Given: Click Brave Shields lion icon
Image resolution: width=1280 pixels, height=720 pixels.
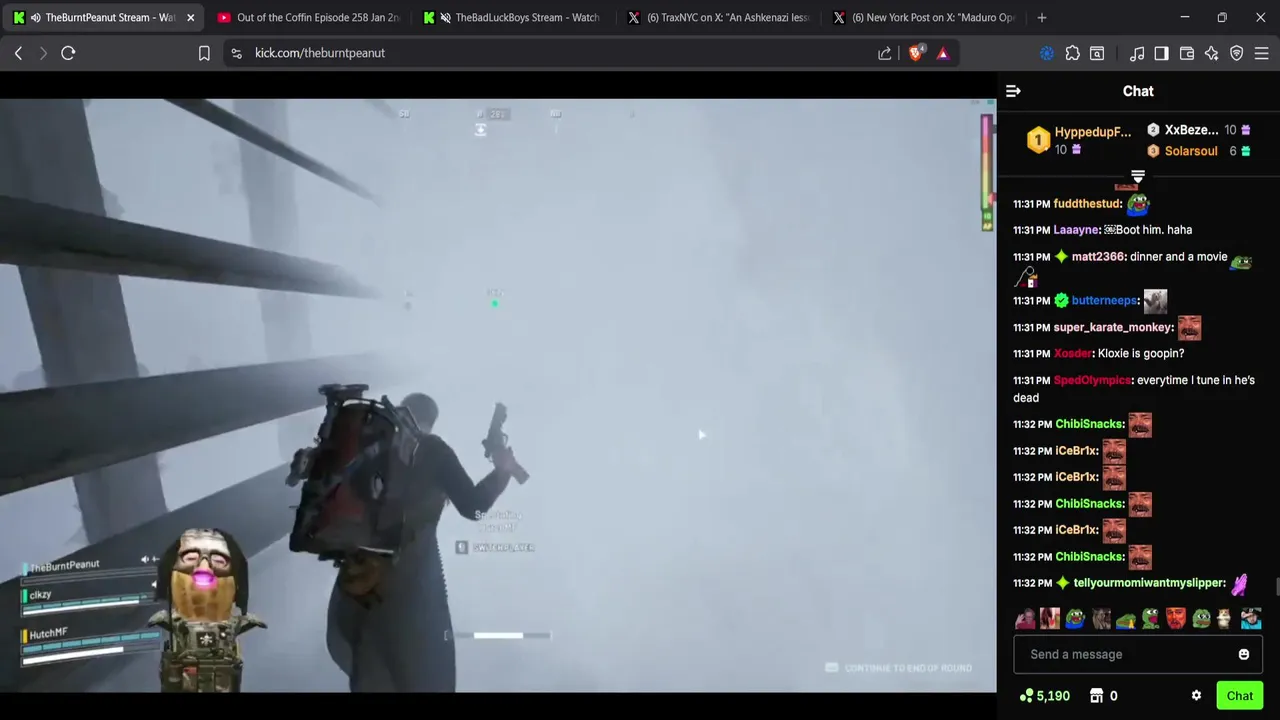Looking at the screenshot, I should (916, 53).
